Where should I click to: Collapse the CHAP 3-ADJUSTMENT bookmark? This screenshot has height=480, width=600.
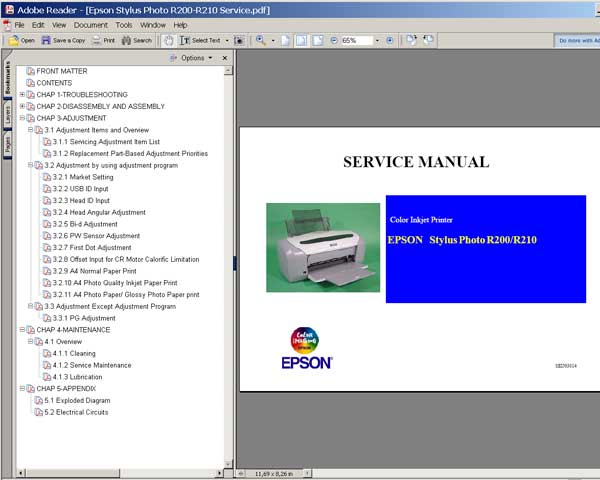point(22,118)
